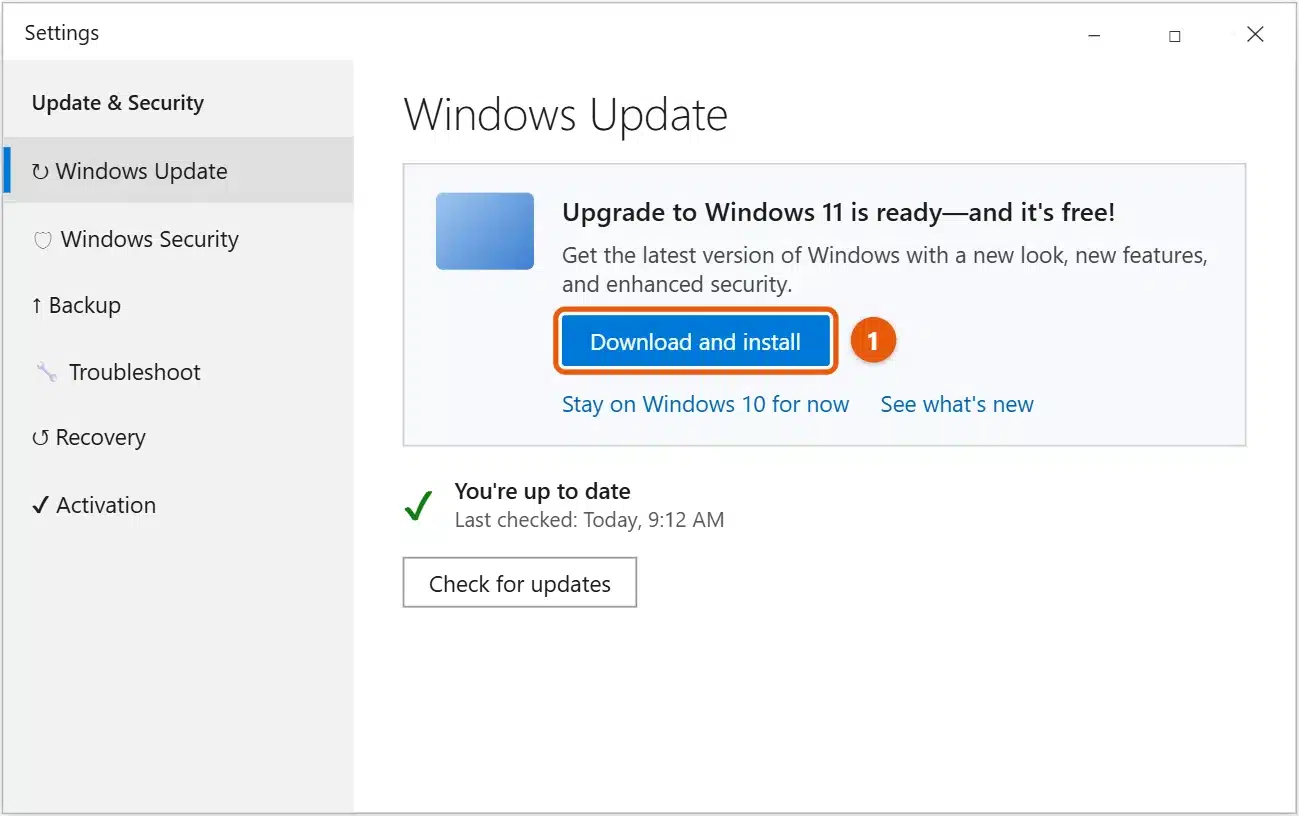Open the Troubleshoot page
Viewport: 1299px width, 816px height.
tap(178, 372)
